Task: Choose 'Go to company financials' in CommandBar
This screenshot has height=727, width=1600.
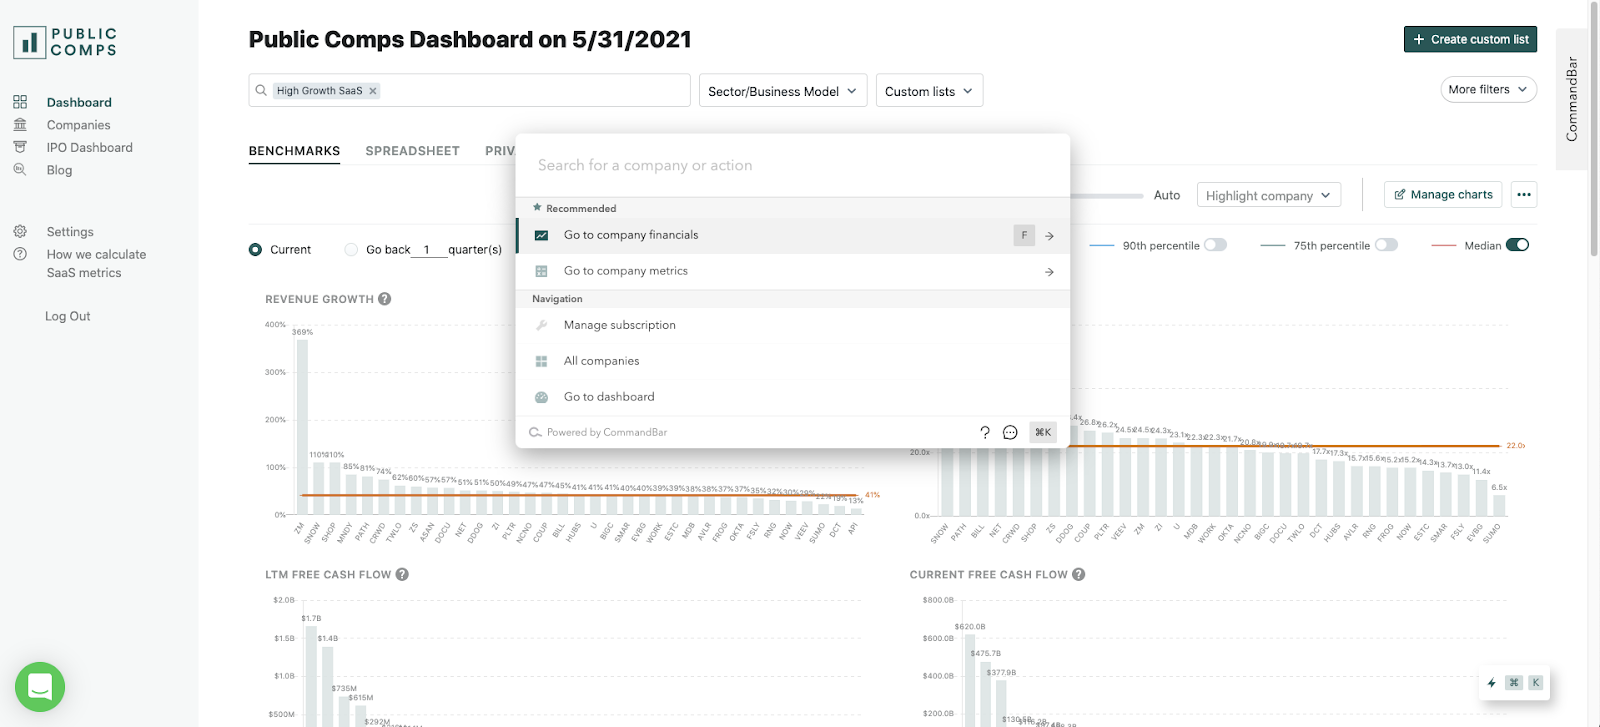Action: click(x=793, y=236)
